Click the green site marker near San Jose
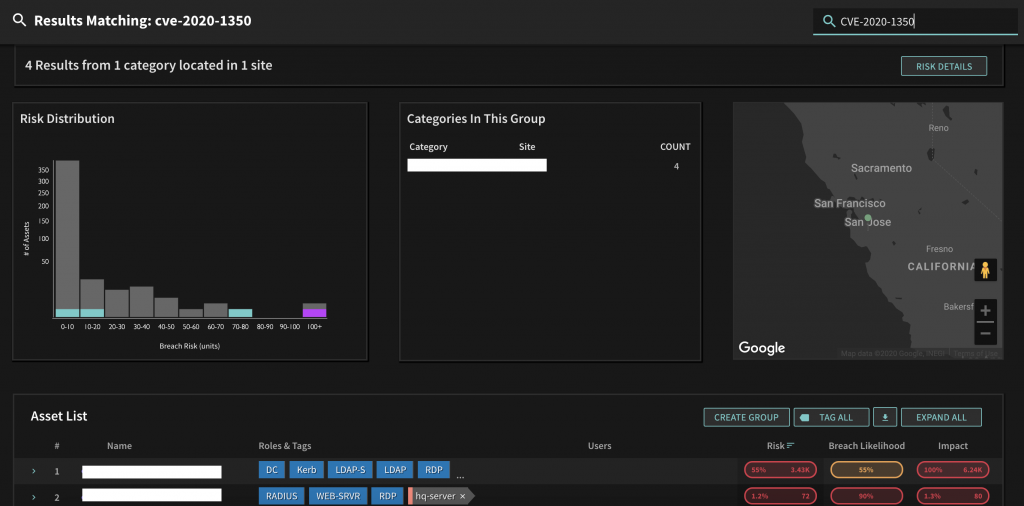Screen dimensions: 1024x506 click(x=868, y=217)
